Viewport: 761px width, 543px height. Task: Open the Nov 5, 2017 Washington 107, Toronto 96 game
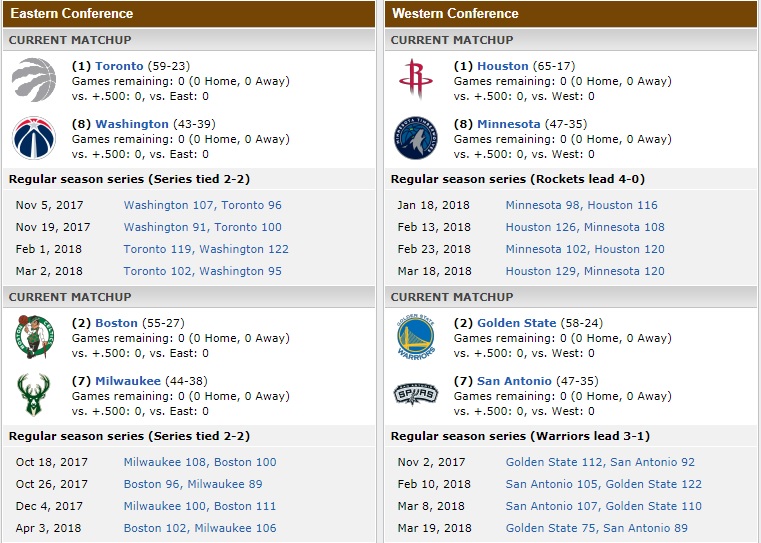point(202,205)
